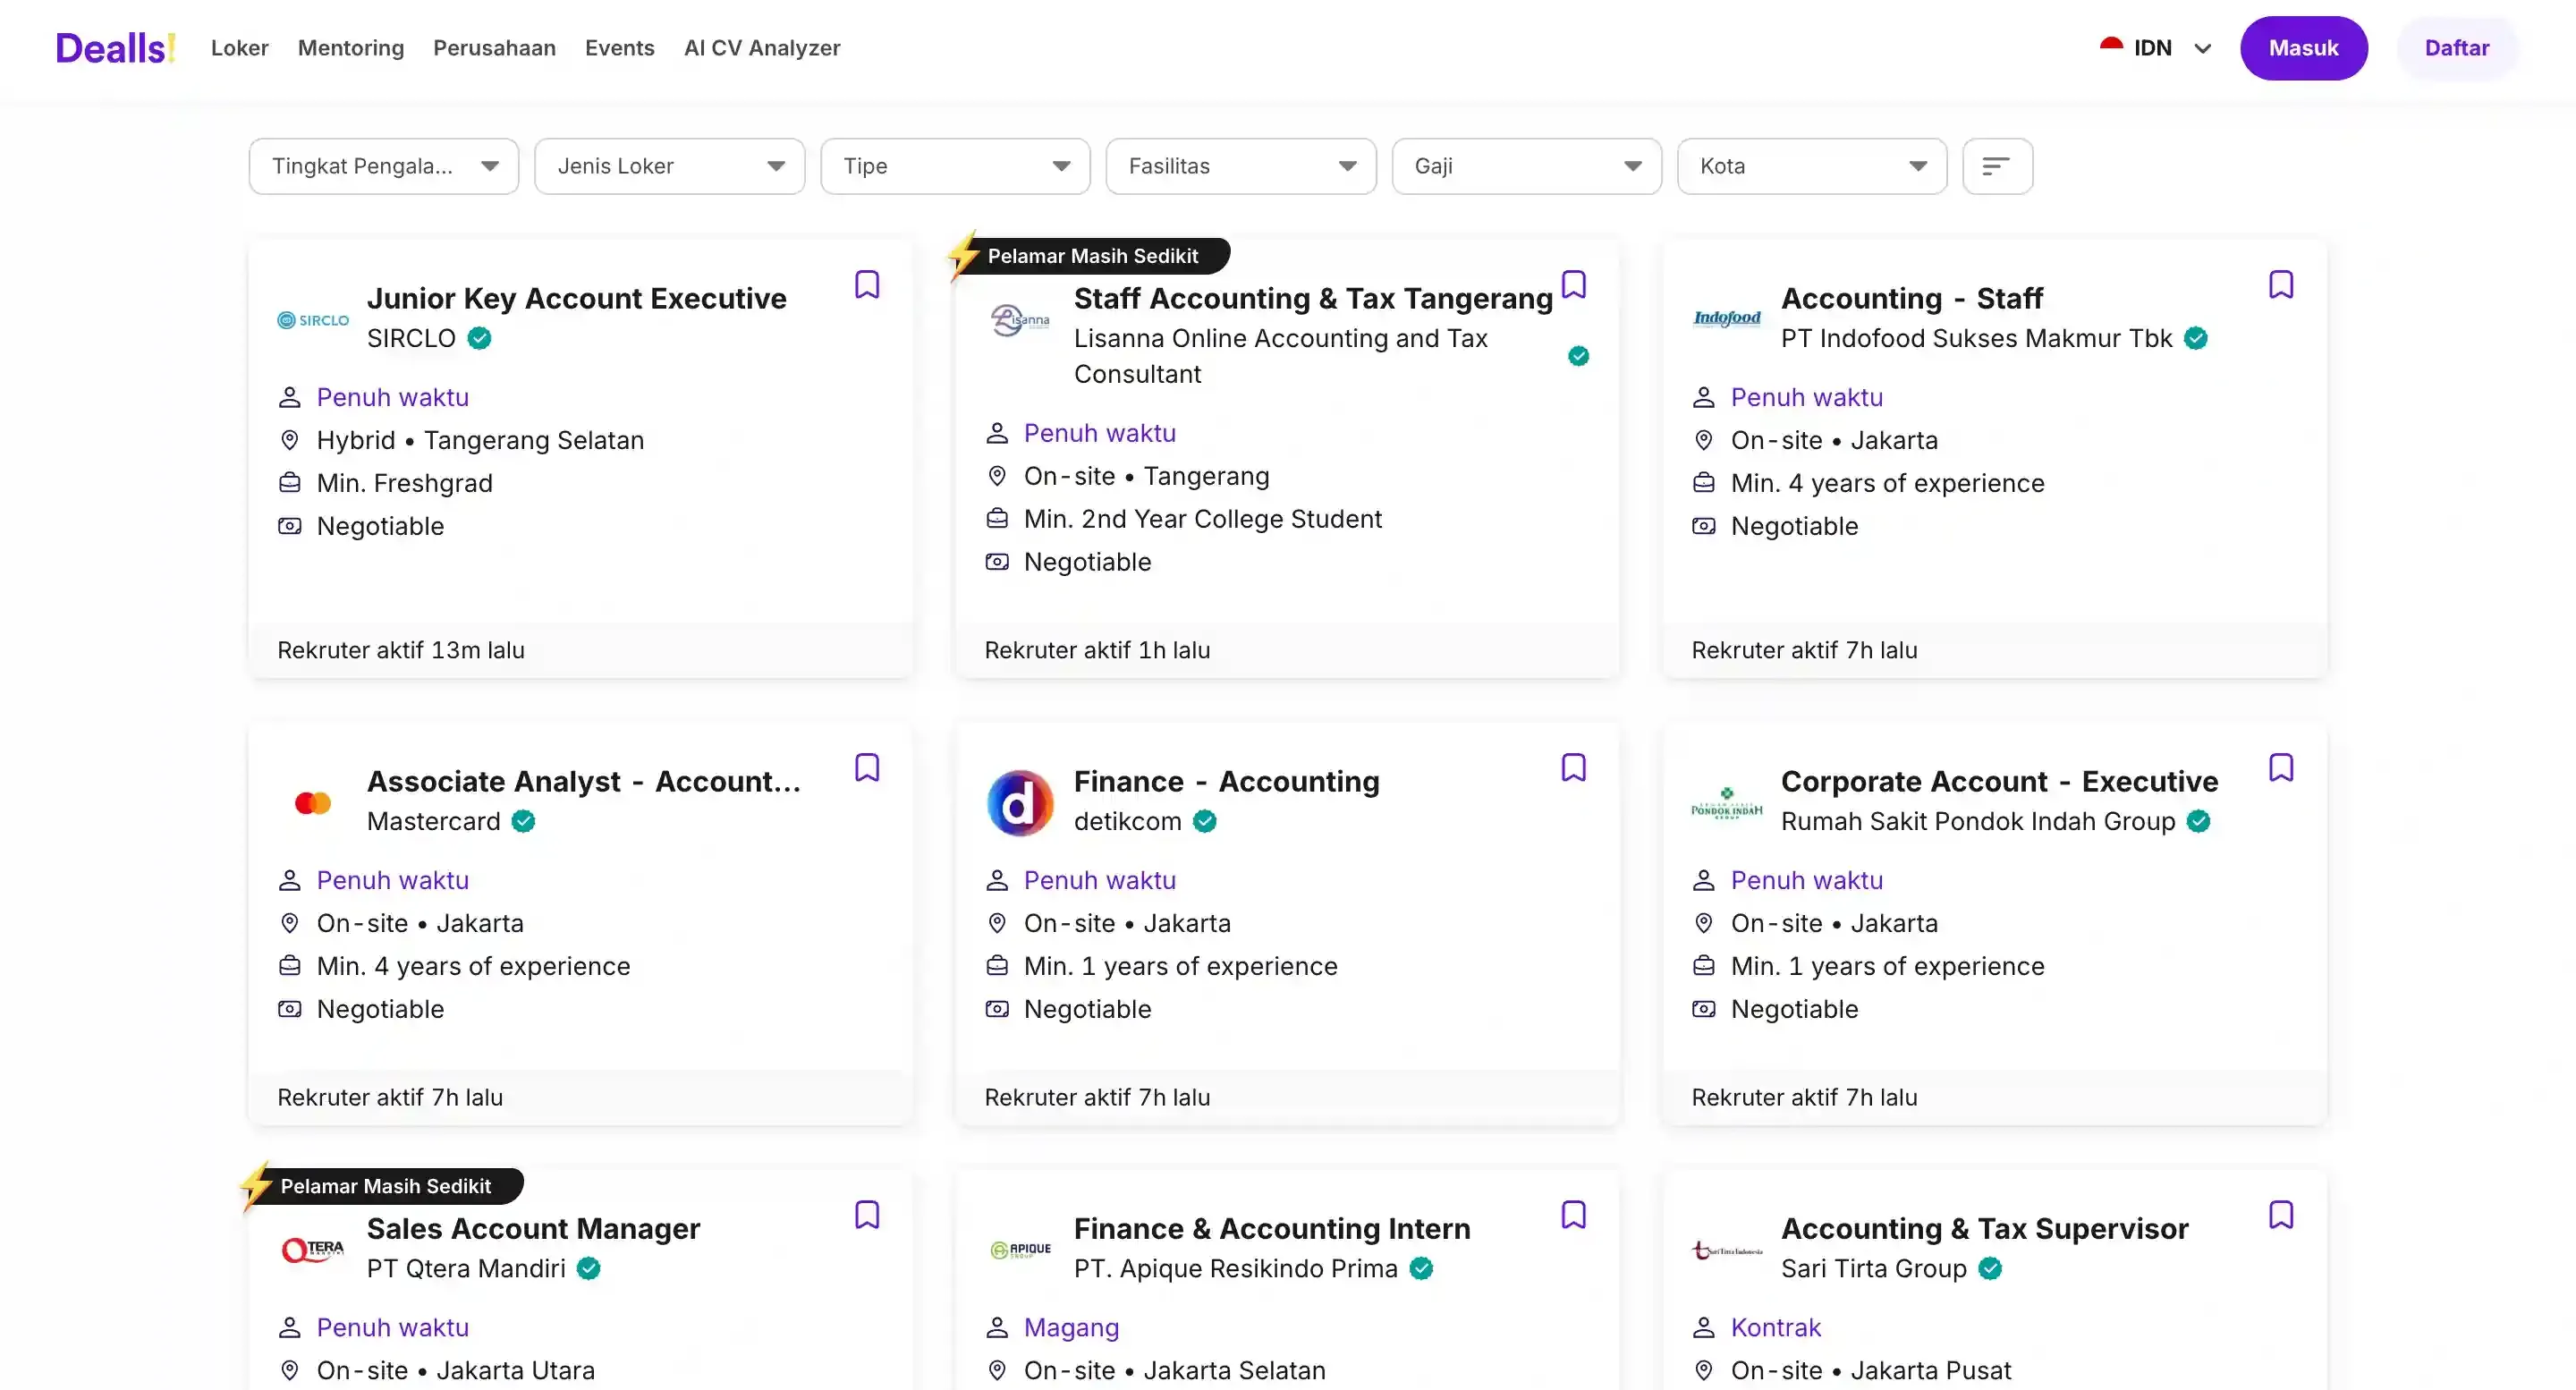Click verified badge next to Rumah Sakit Pondok Indah
The width and height of the screenshot is (2576, 1390).
[x=2199, y=821]
